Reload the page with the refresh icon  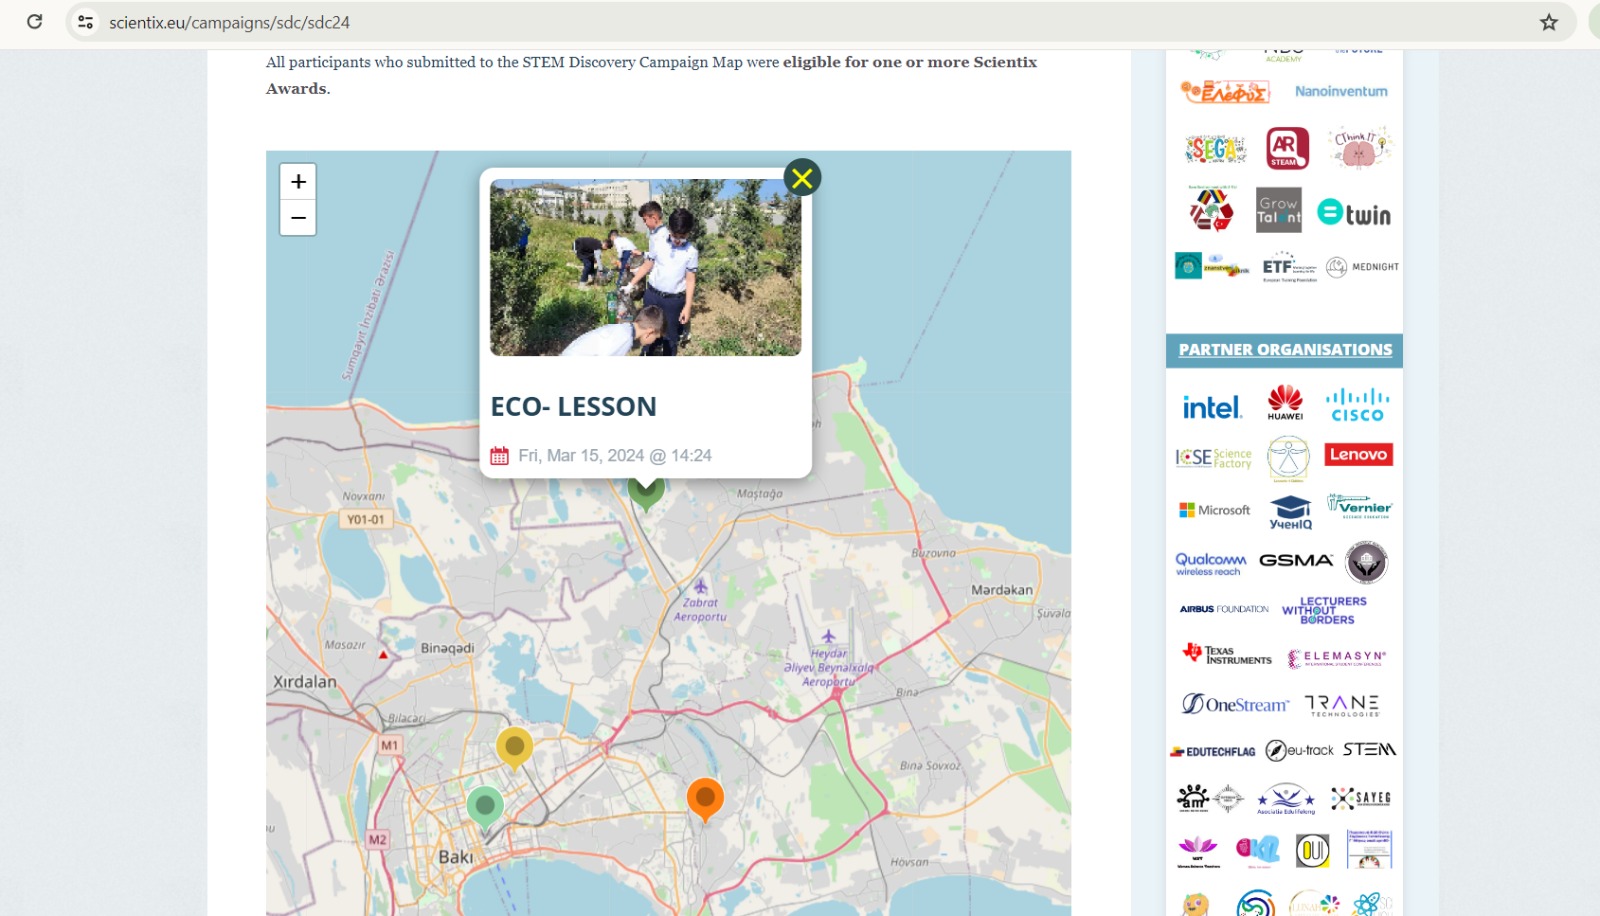(x=34, y=21)
